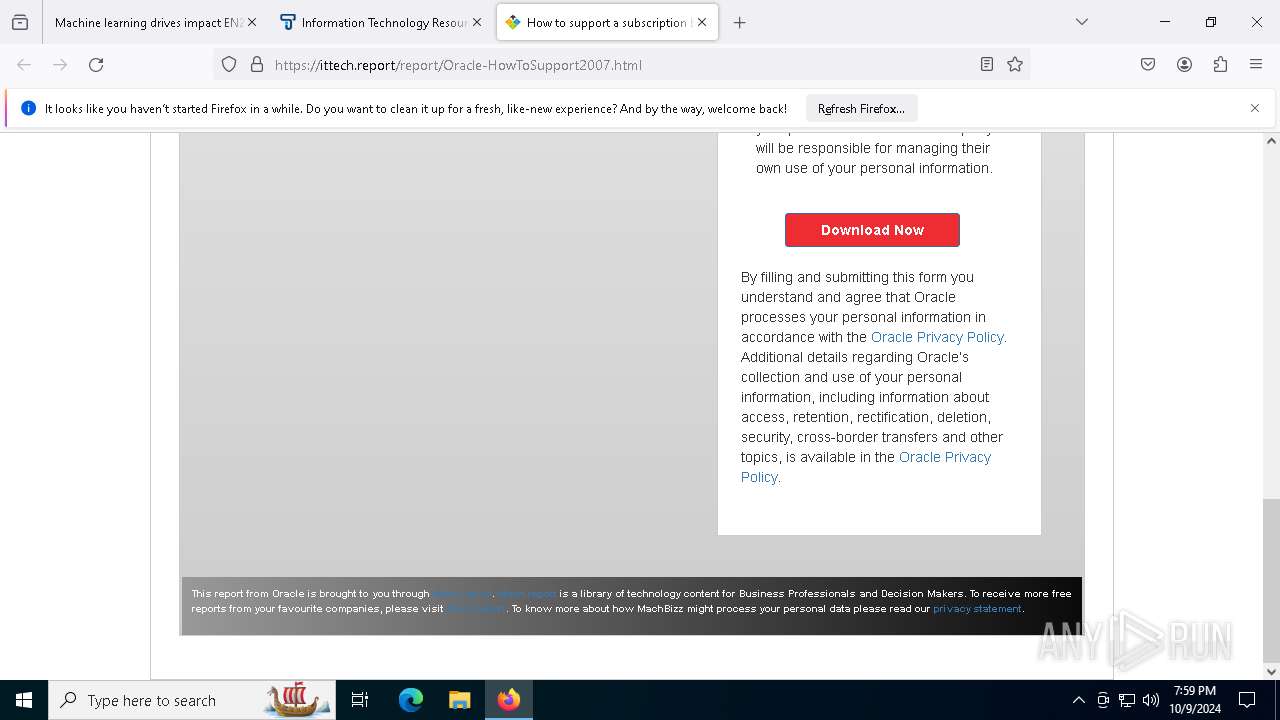Open the Windows Start menu
Viewport: 1280px width, 720px height.
point(24,700)
